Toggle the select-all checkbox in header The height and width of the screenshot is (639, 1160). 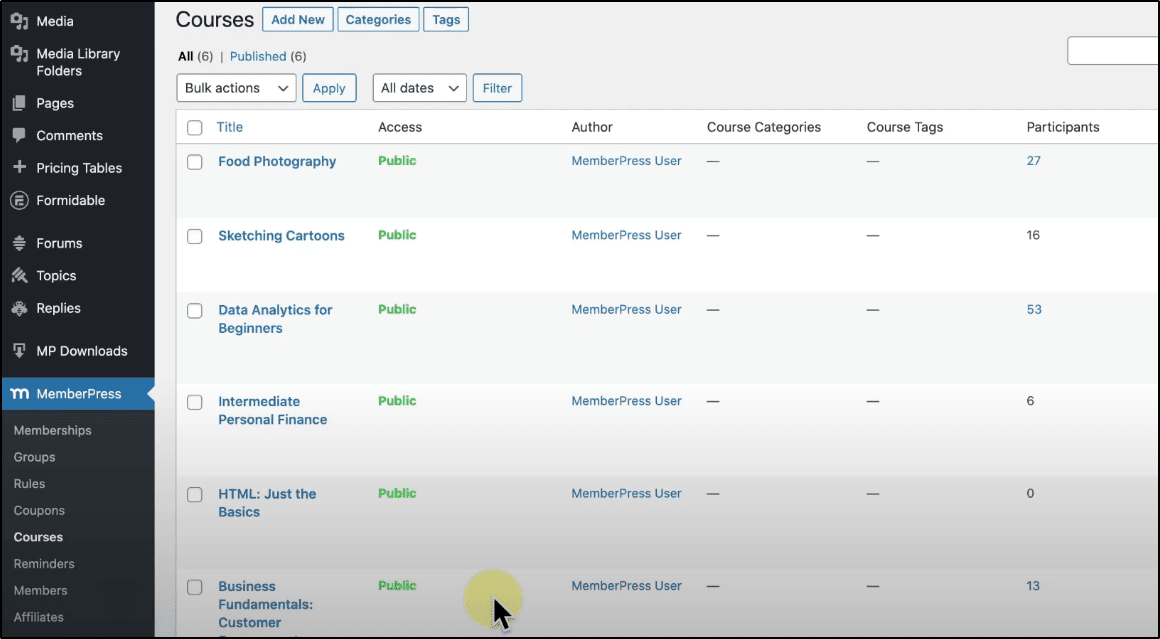pos(194,128)
